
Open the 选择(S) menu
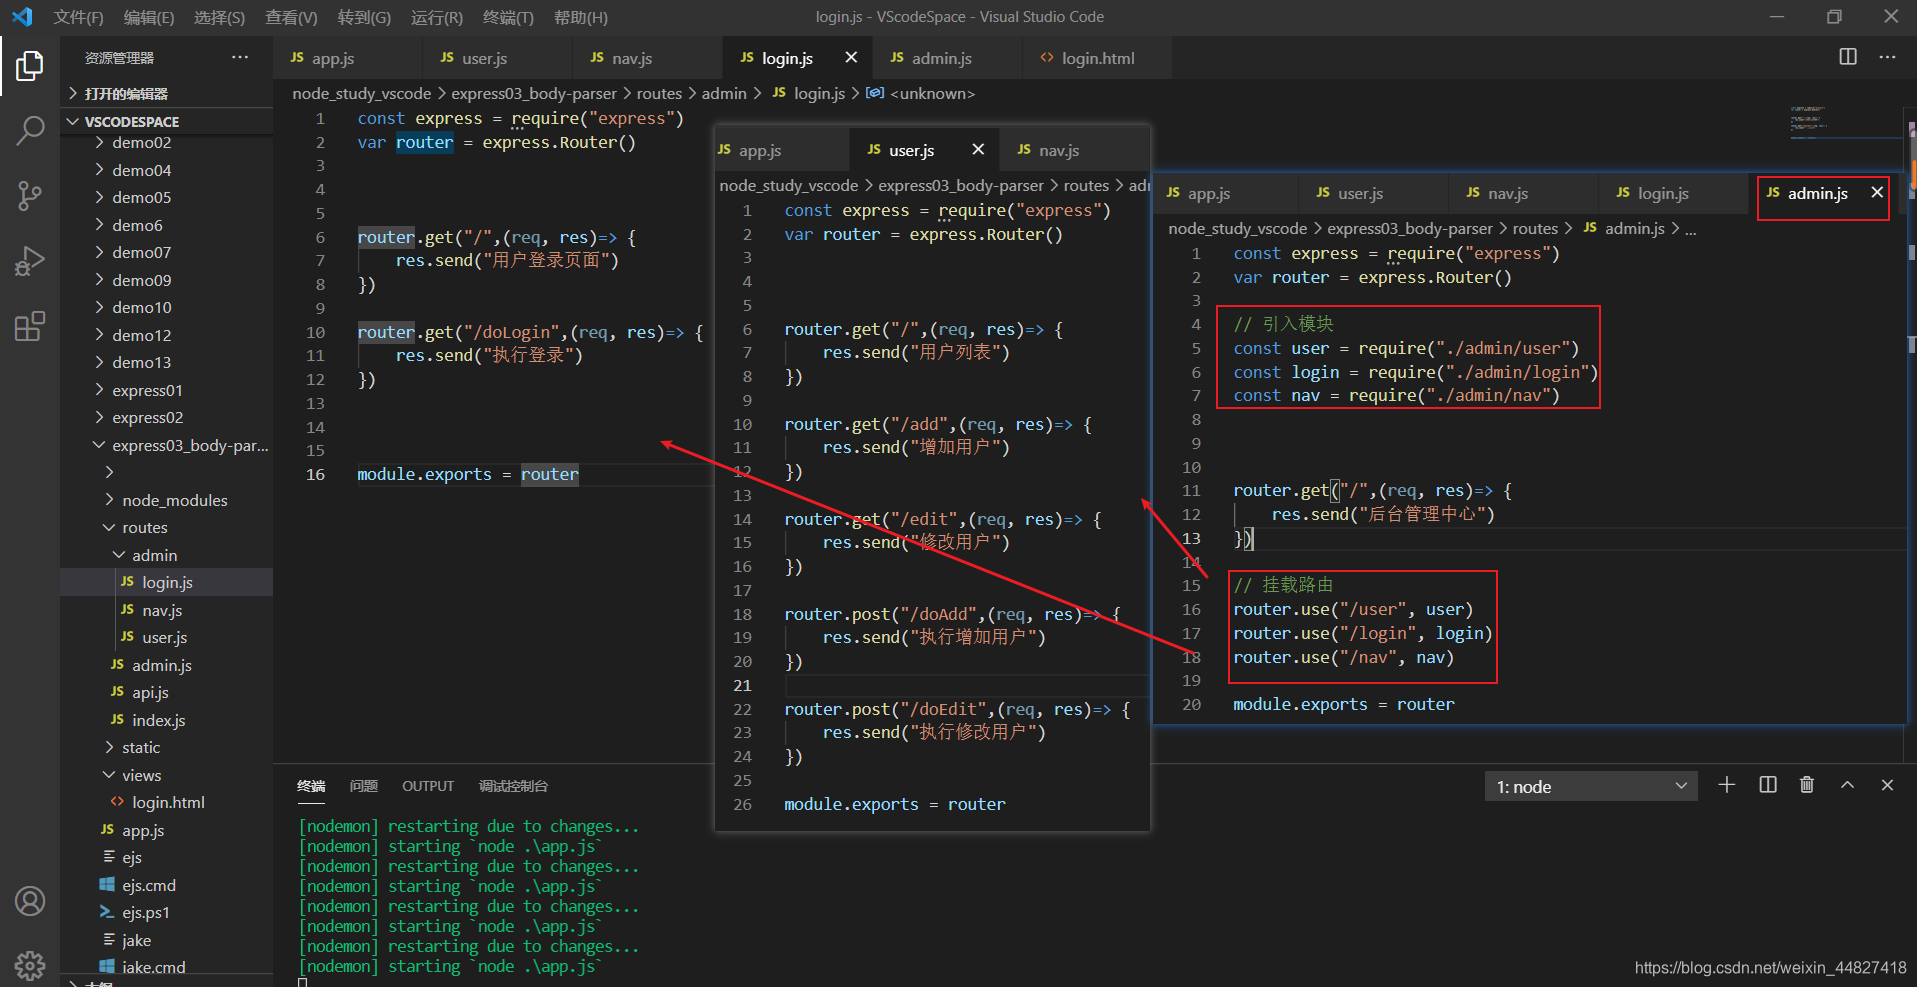[x=219, y=17]
